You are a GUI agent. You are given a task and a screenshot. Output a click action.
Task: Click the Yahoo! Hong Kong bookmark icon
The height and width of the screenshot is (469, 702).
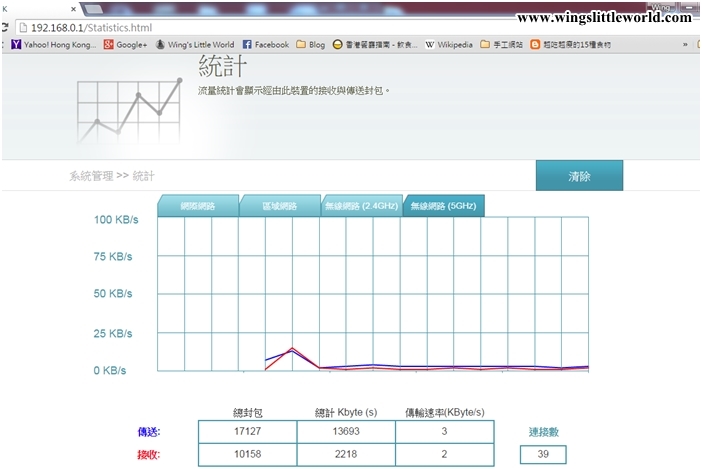16,45
